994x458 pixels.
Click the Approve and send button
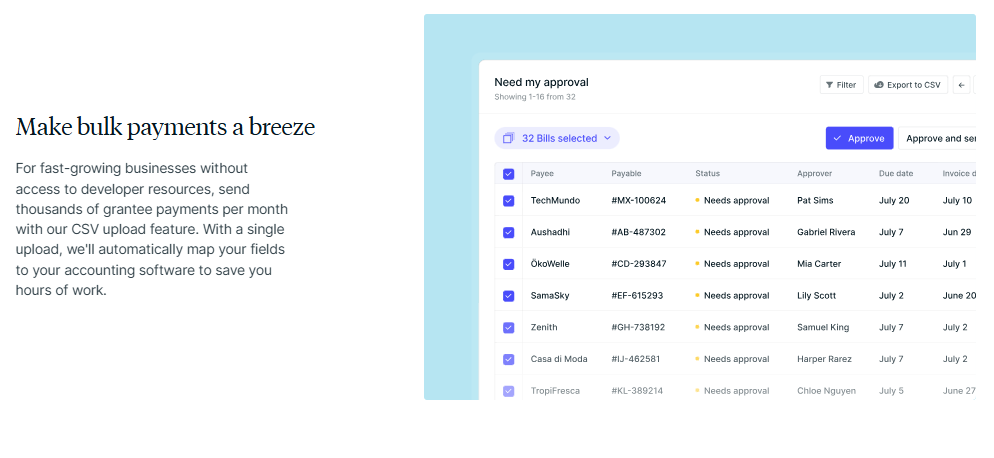[x=939, y=139]
